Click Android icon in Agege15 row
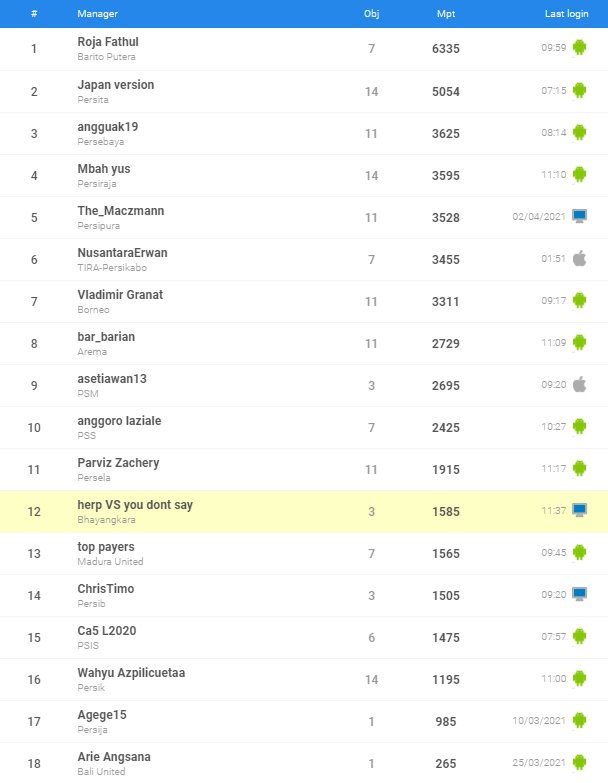The width and height of the screenshot is (608, 783). pos(579,720)
